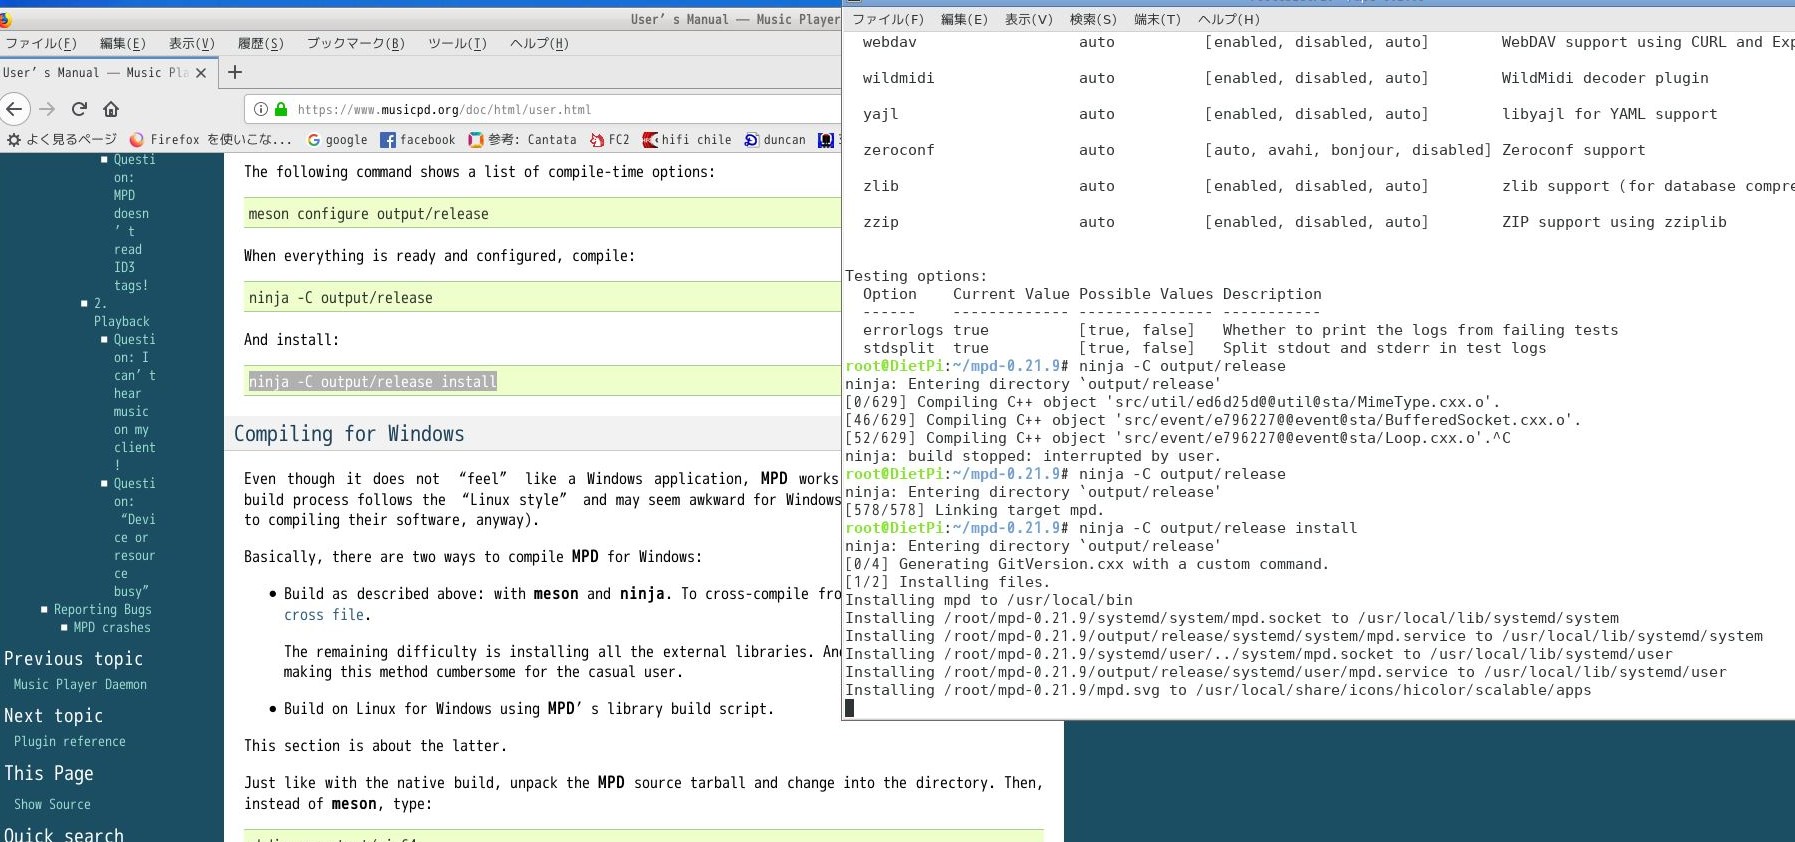Close the User's Manual tab
Image resolution: width=1795 pixels, height=842 pixels.
pos(201,73)
